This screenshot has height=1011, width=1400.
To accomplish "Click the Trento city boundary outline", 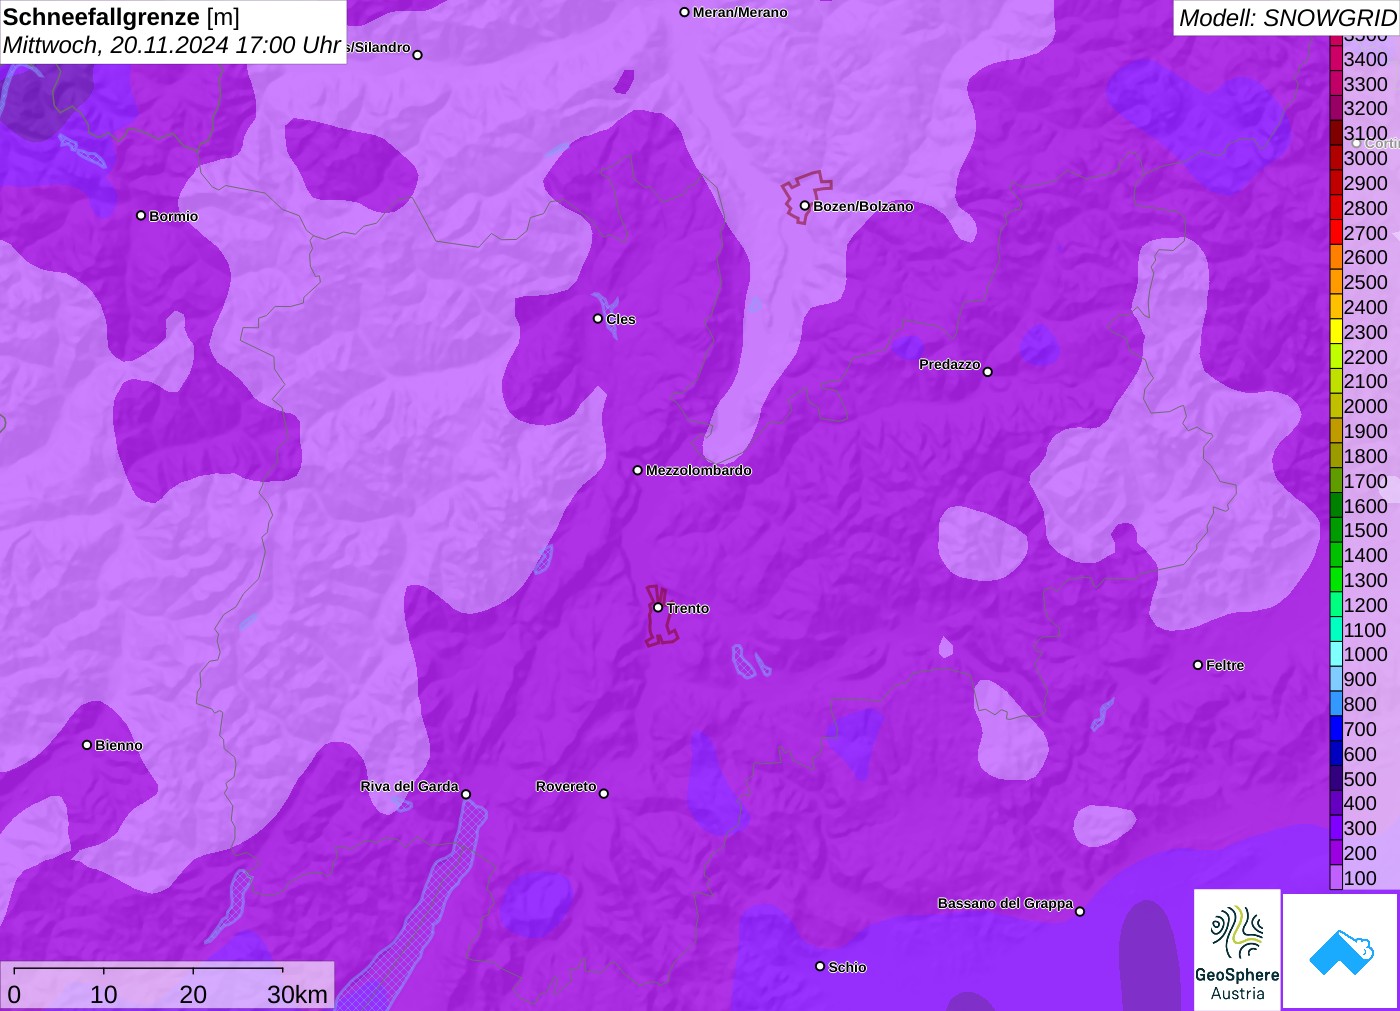I will [661, 616].
